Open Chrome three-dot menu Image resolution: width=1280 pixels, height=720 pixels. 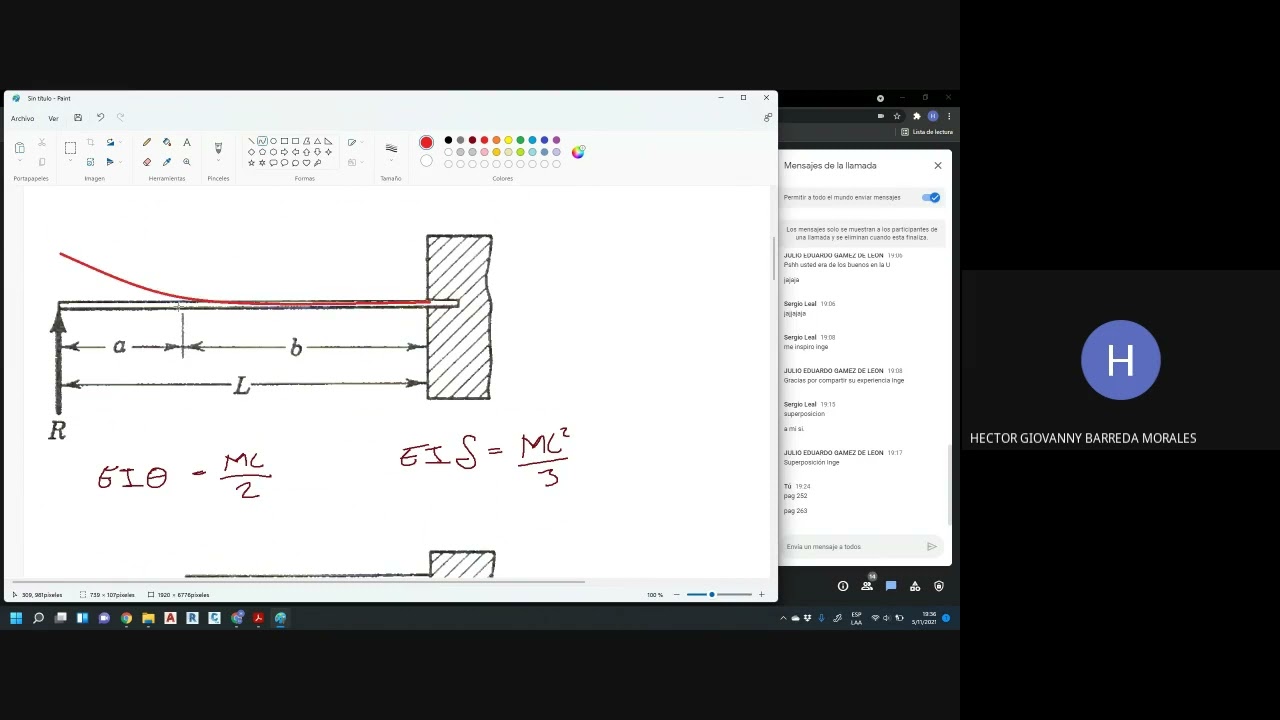[x=949, y=116]
